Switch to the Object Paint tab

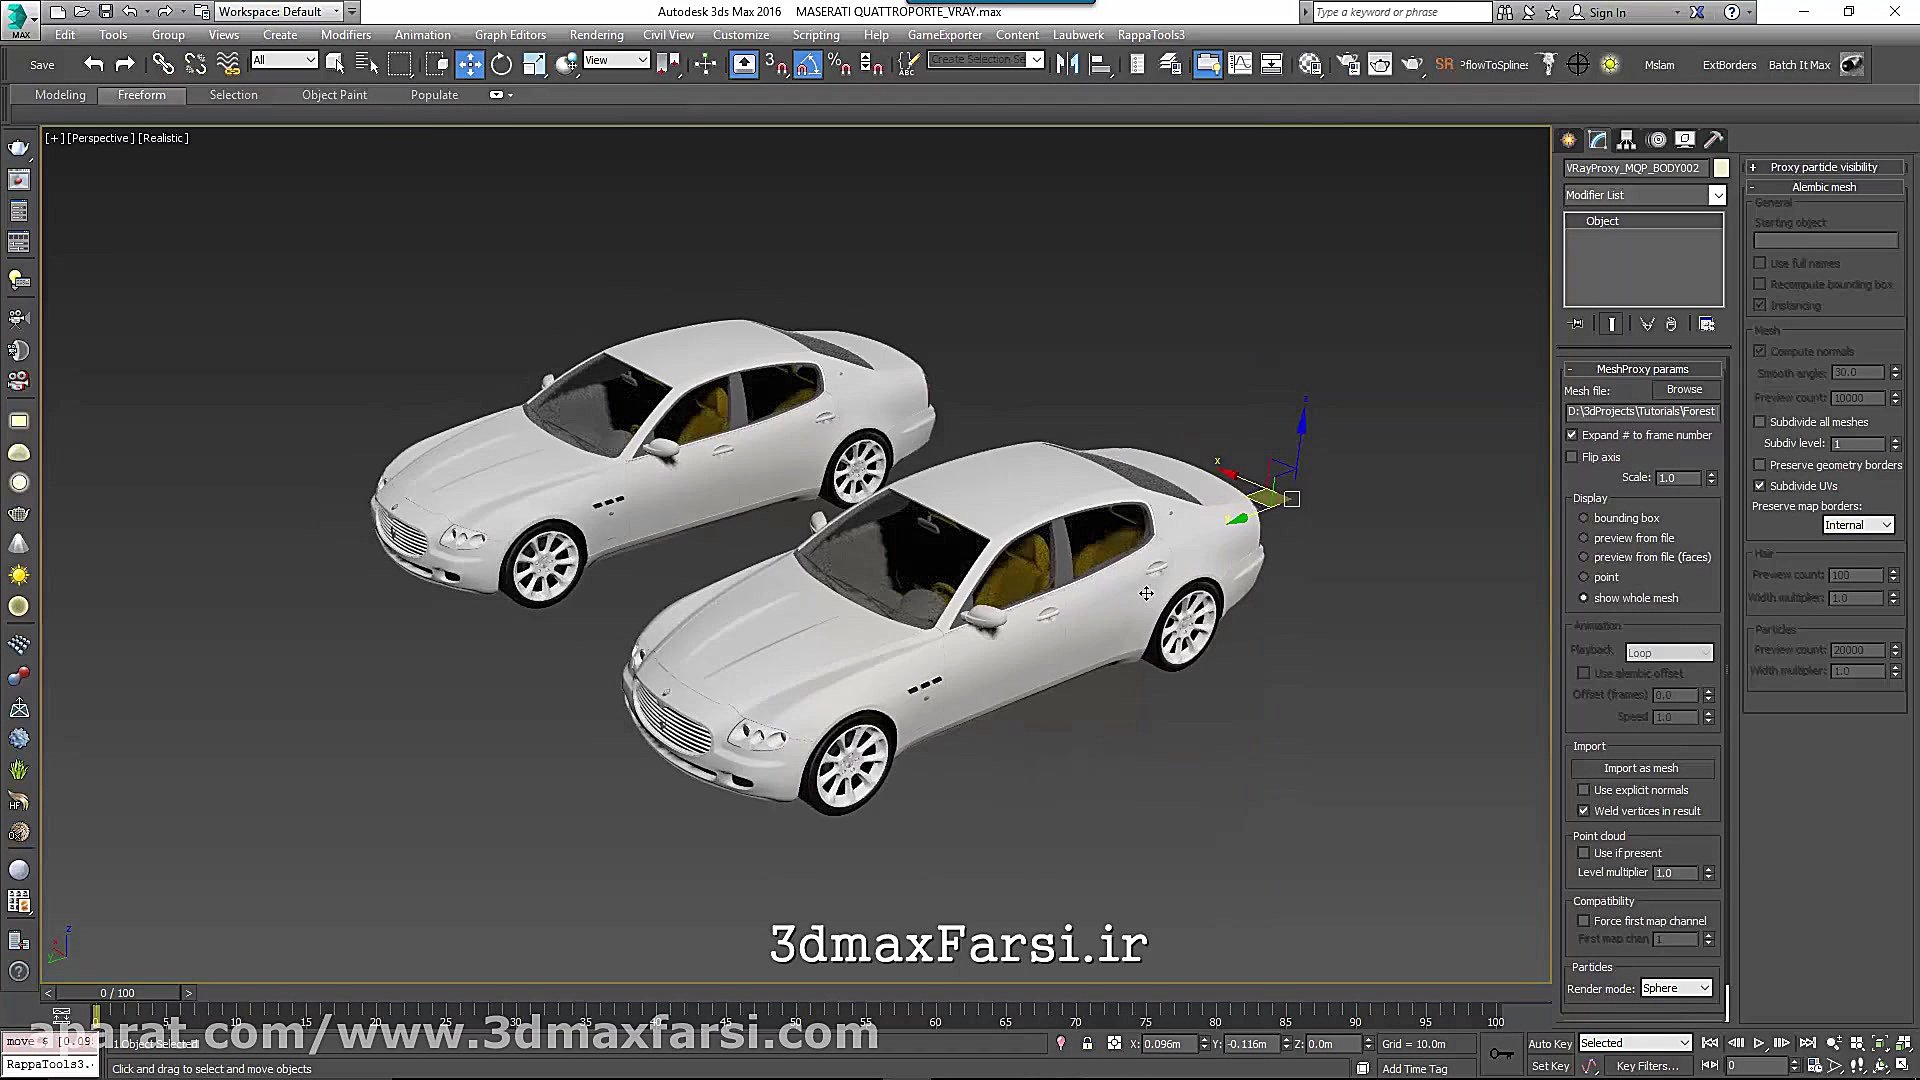point(334,95)
